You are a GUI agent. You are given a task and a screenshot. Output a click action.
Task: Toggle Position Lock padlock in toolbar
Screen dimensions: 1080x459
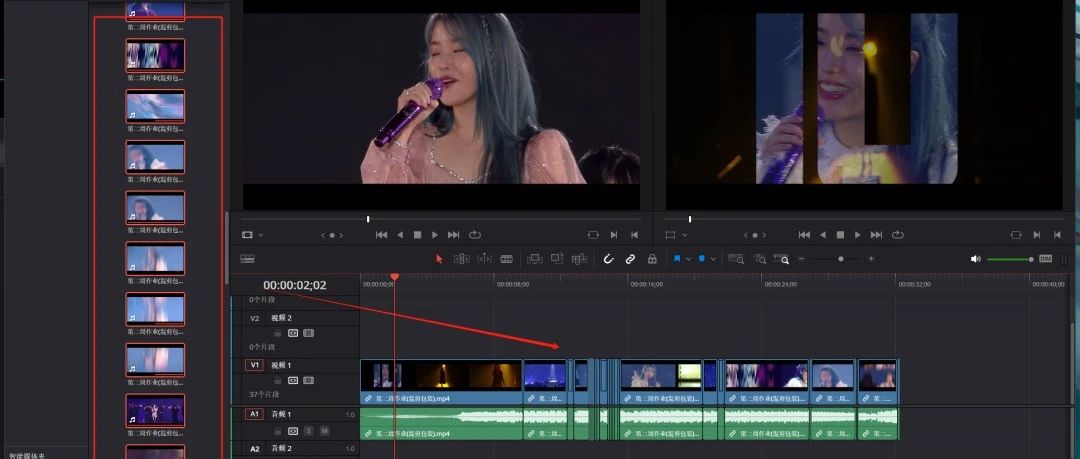652,259
